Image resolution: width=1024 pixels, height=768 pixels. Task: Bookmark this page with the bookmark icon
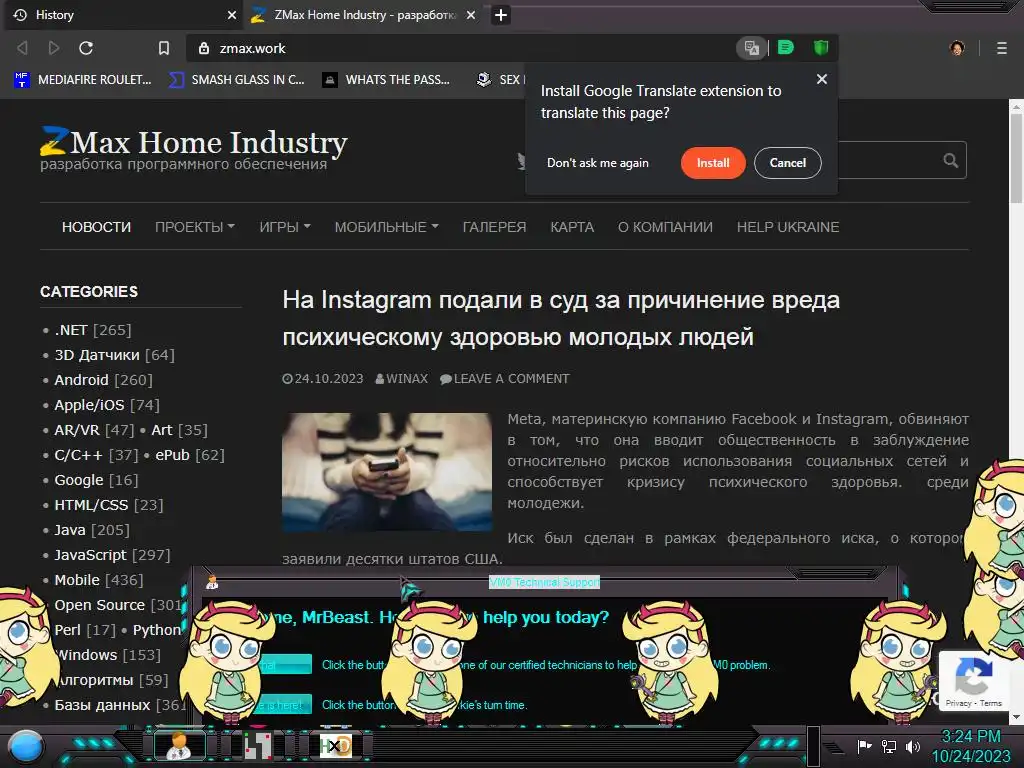[164, 48]
